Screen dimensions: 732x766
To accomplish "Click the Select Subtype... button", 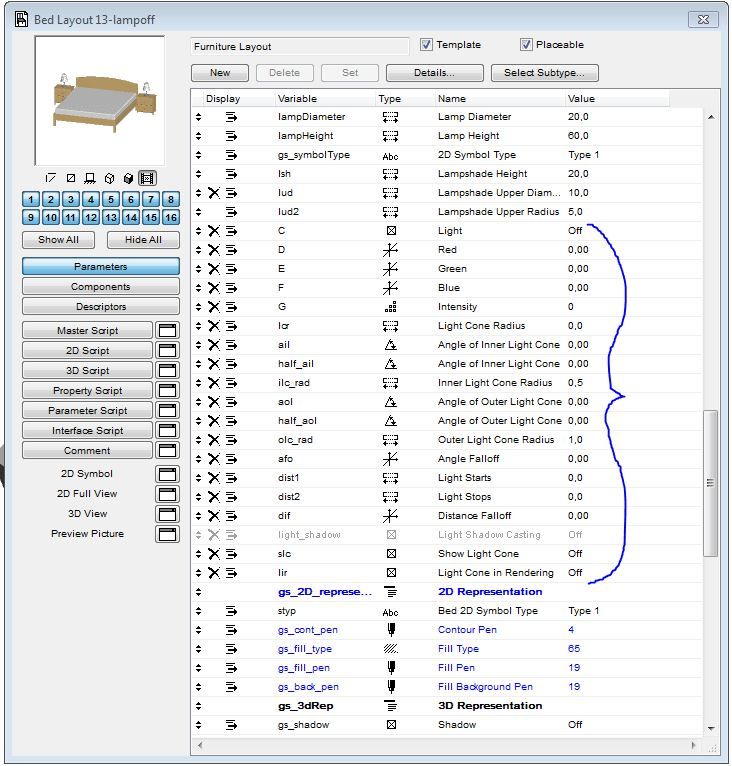I will [544, 73].
